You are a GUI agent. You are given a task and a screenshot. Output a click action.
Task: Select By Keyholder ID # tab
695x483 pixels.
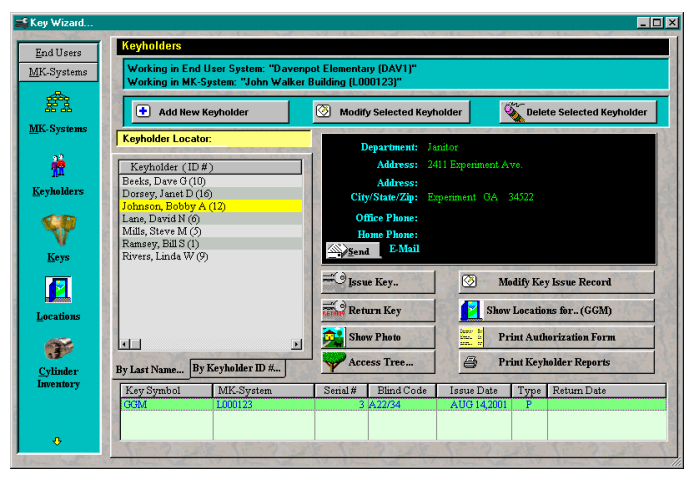pos(237,368)
